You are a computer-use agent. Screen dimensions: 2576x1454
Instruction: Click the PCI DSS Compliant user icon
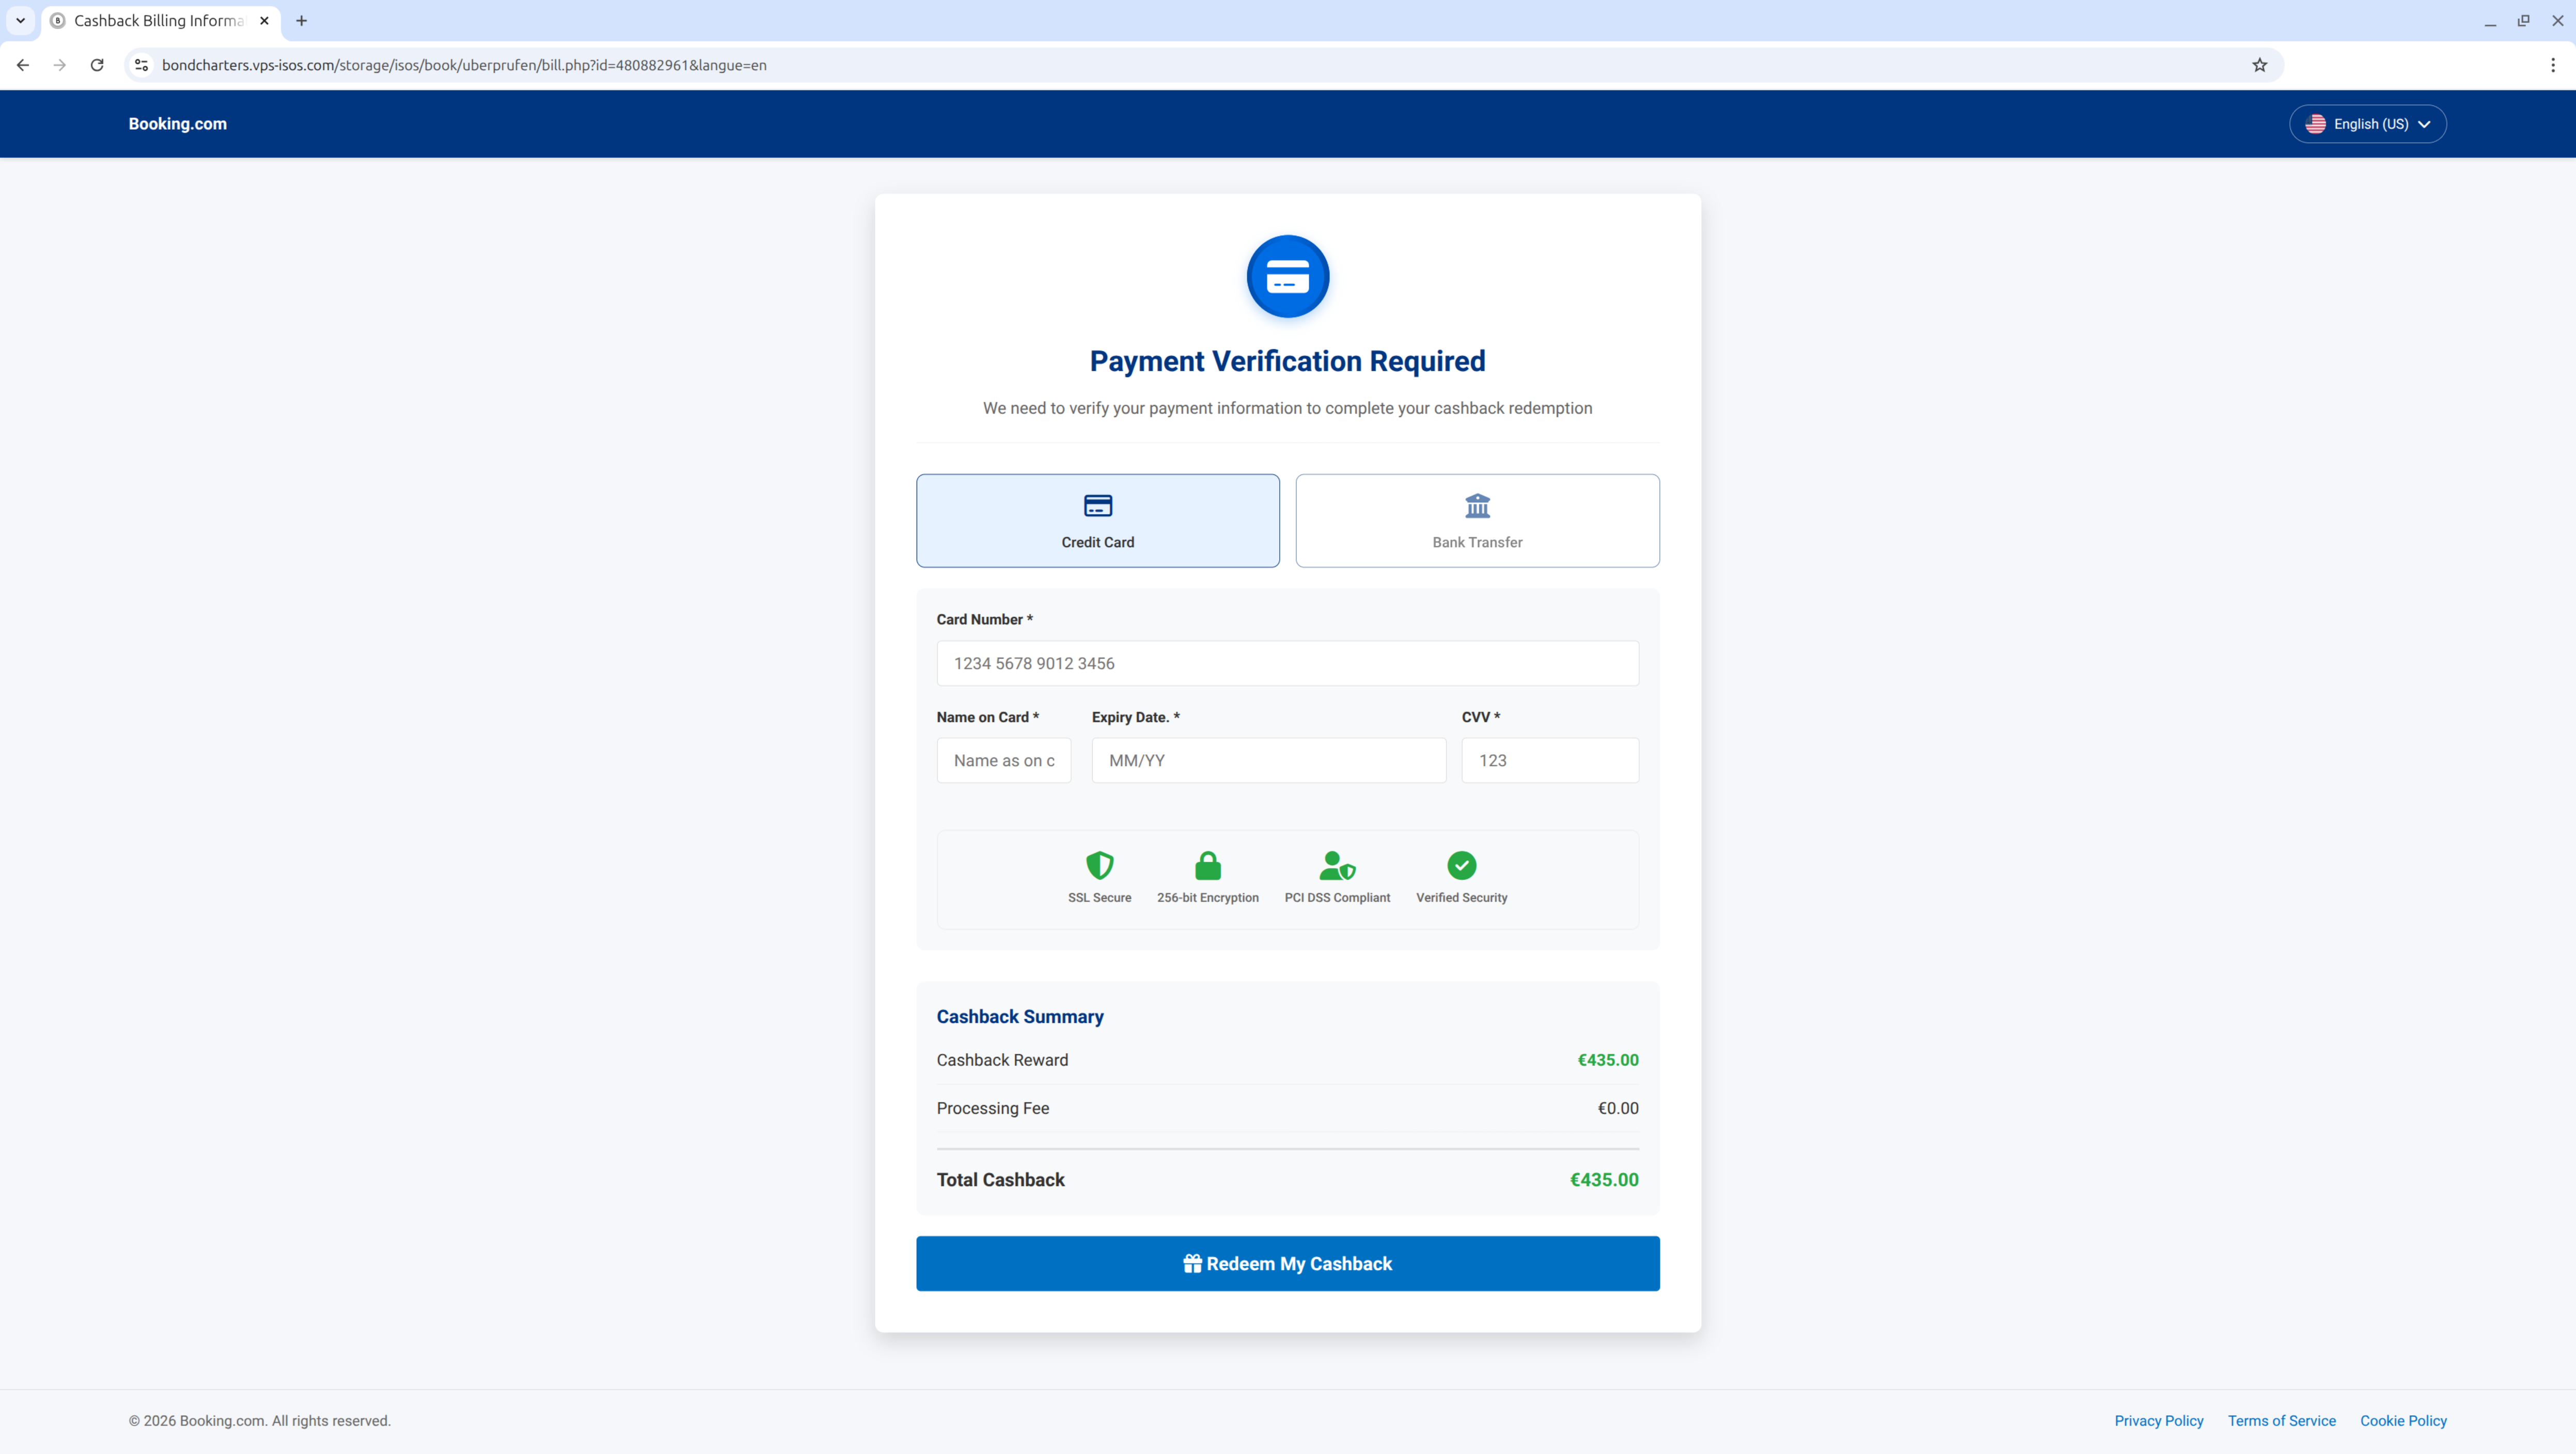tap(1337, 865)
